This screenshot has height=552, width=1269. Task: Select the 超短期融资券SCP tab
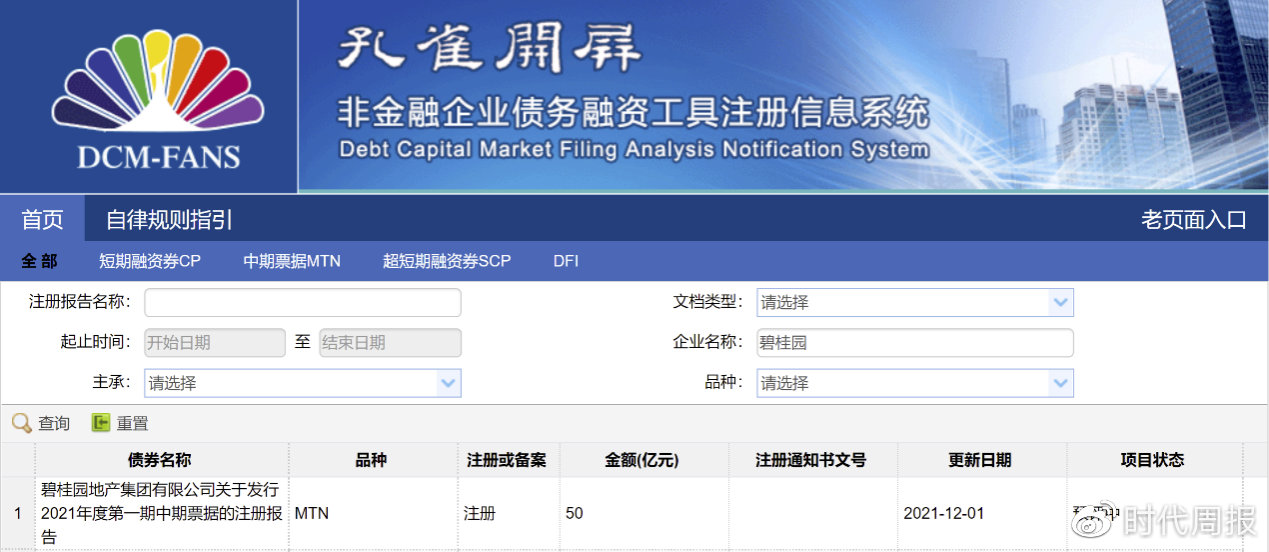(x=446, y=261)
